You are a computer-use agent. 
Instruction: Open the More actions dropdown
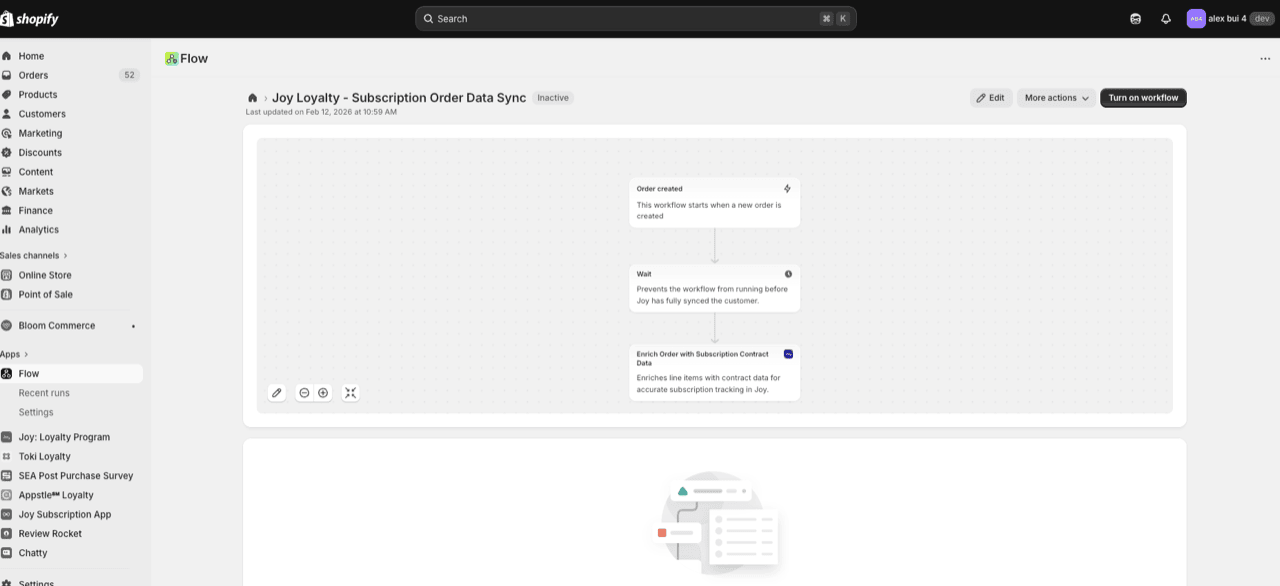click(1056, 98)
